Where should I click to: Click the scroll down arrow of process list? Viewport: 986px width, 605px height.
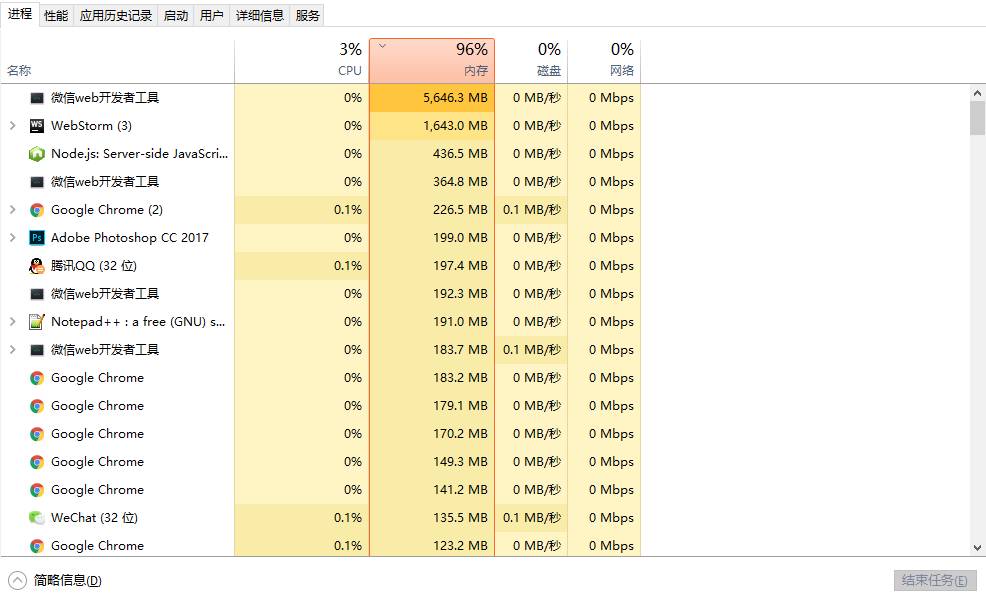tap(978, 547)
